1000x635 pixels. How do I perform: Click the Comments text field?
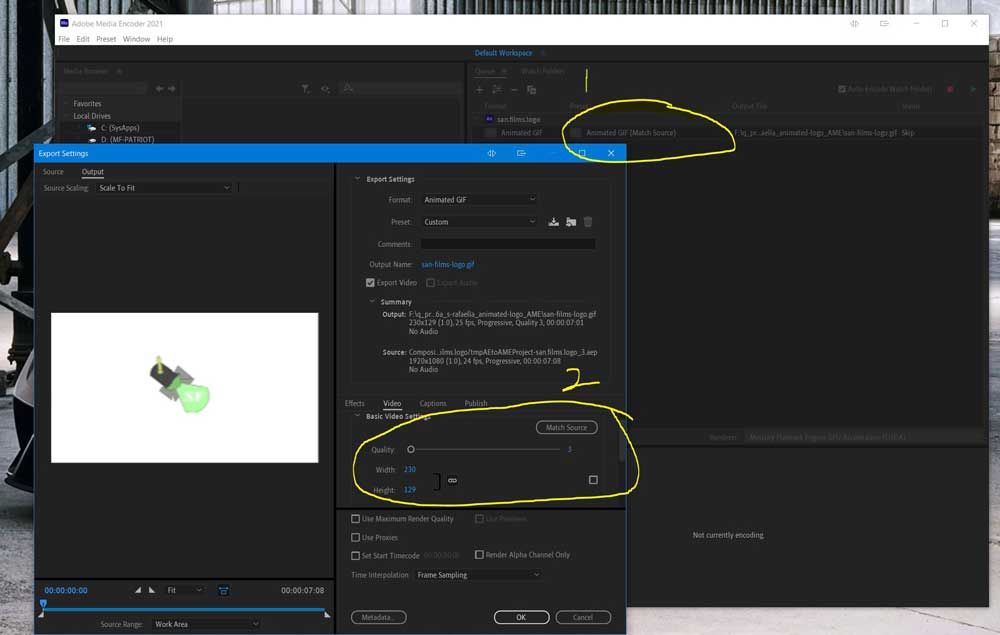point(507,244)
